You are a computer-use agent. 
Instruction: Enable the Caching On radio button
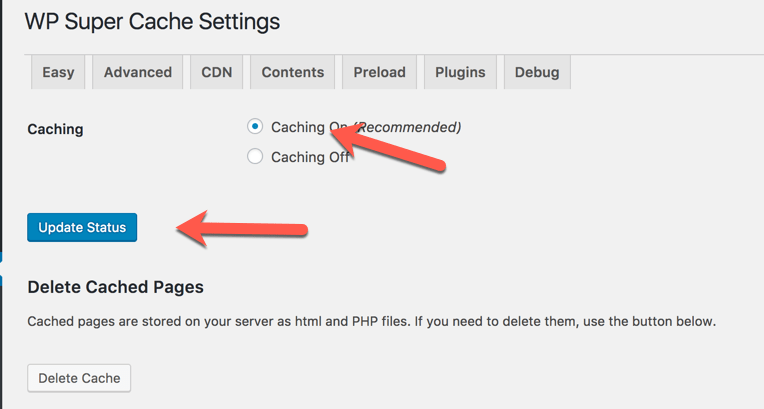(x=255, y=127)
